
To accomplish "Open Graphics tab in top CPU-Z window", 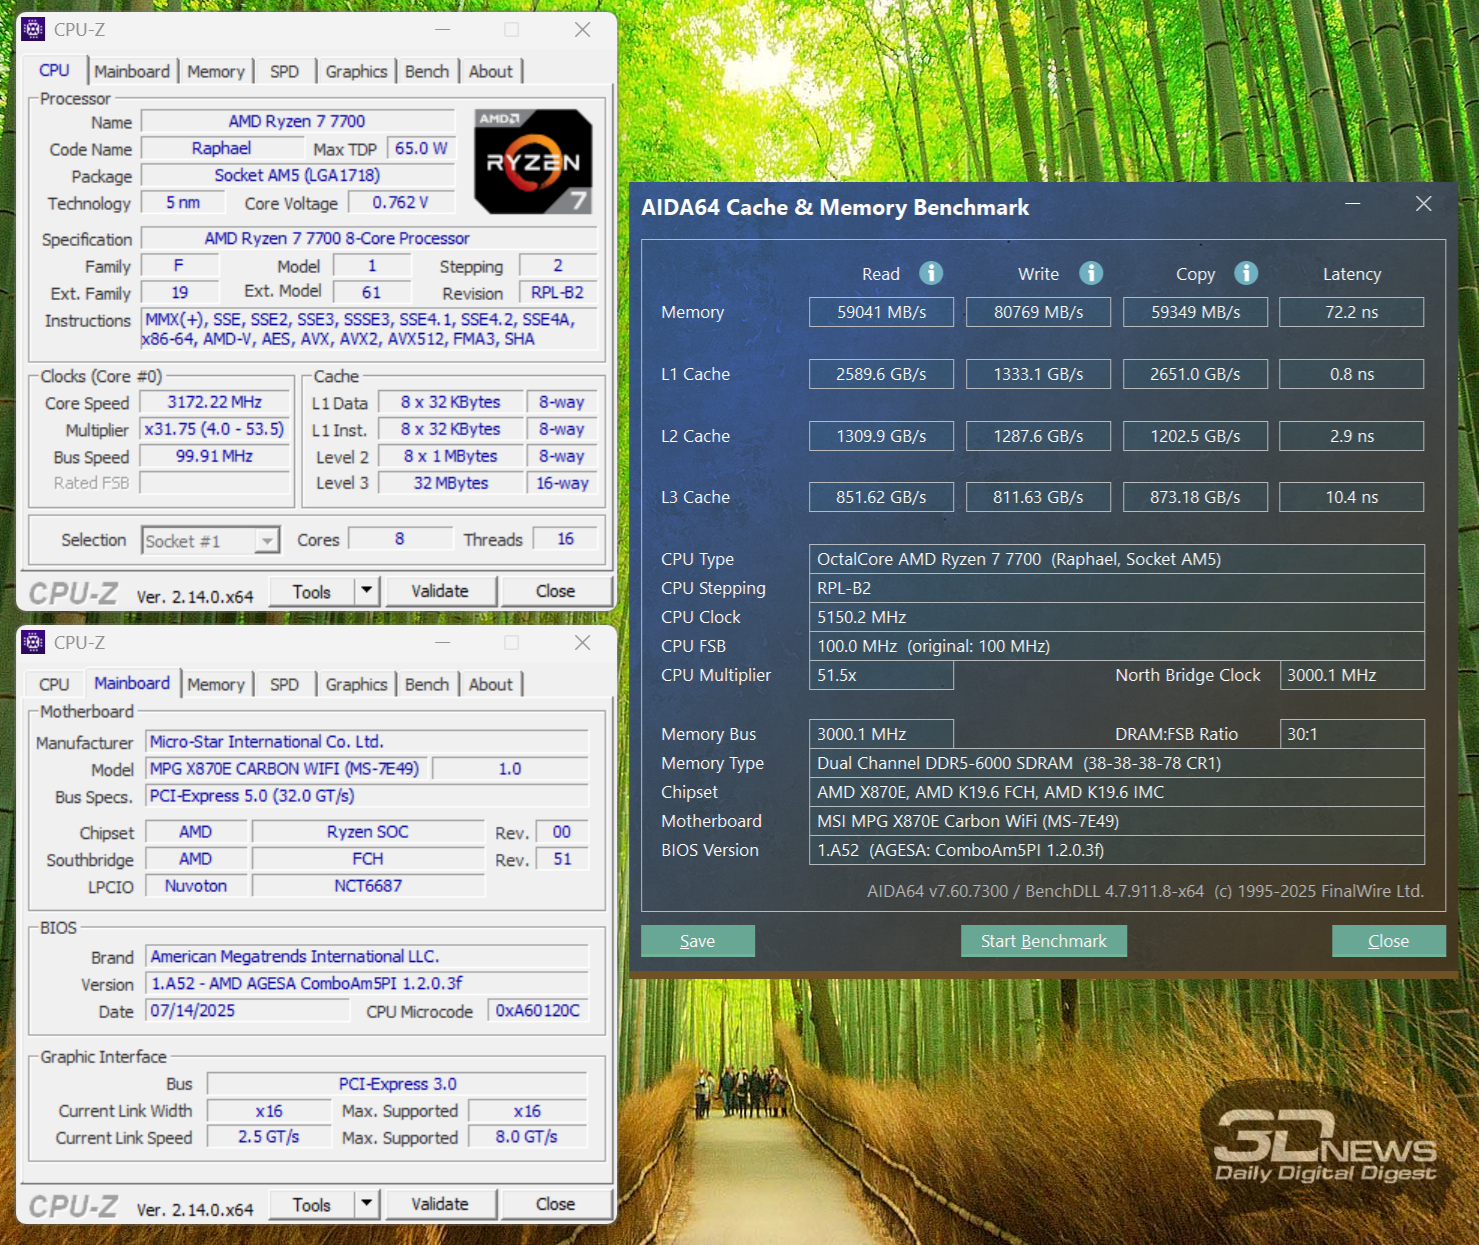I will 356,71.
